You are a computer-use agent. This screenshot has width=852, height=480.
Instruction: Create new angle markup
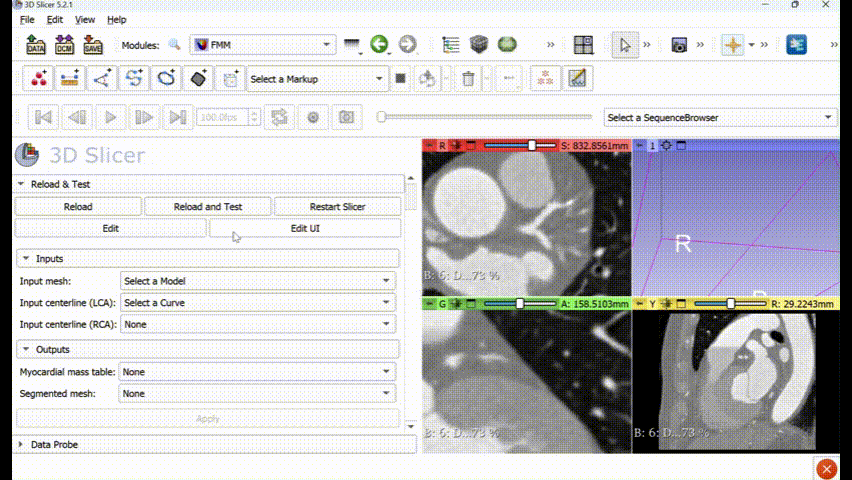tap(102, 79)
